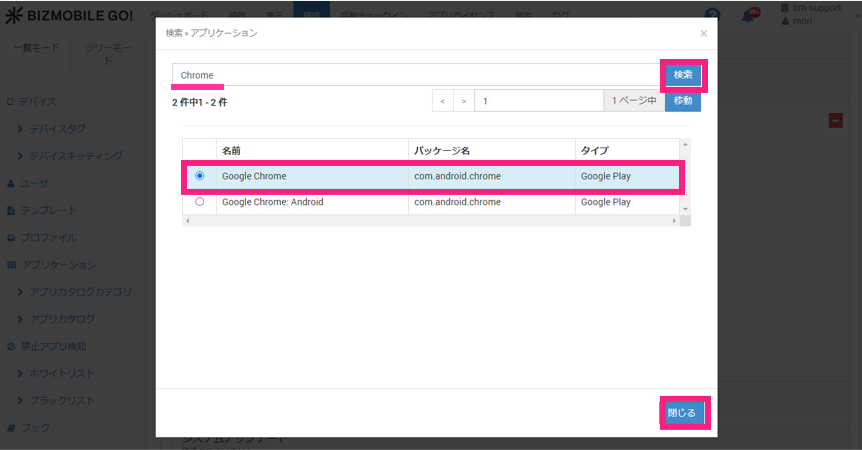Switch to 一覧モード tab
The image size is (862, 450).
pos(35,48)
